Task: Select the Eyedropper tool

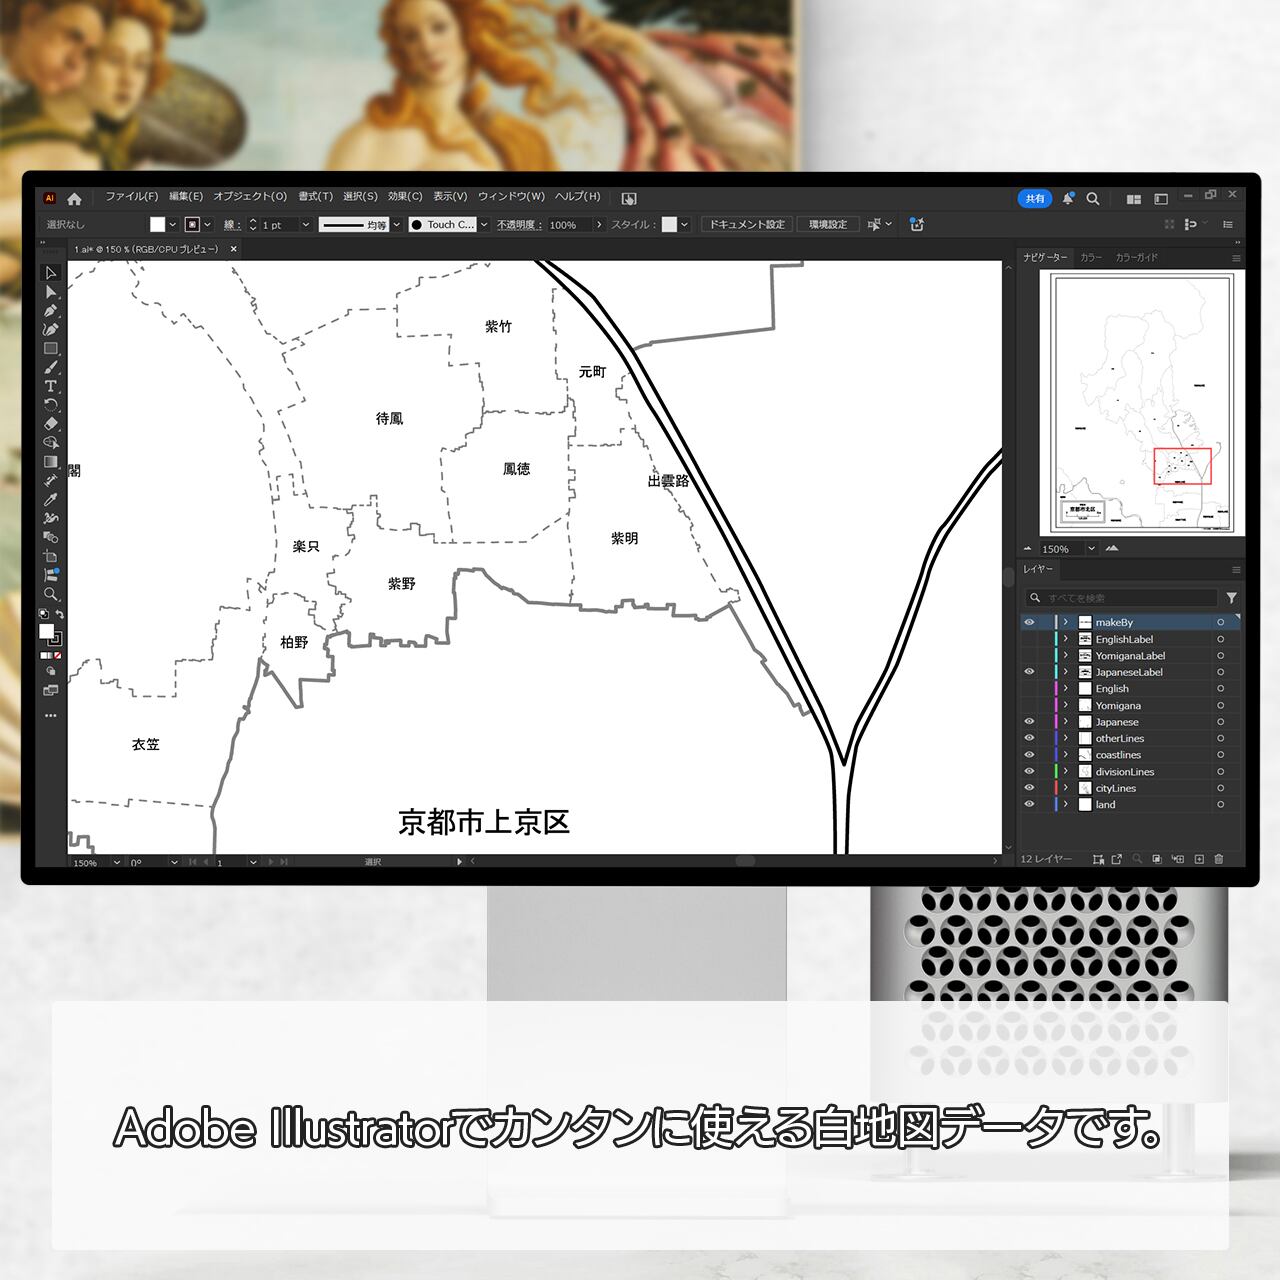Action: [51, 500]
